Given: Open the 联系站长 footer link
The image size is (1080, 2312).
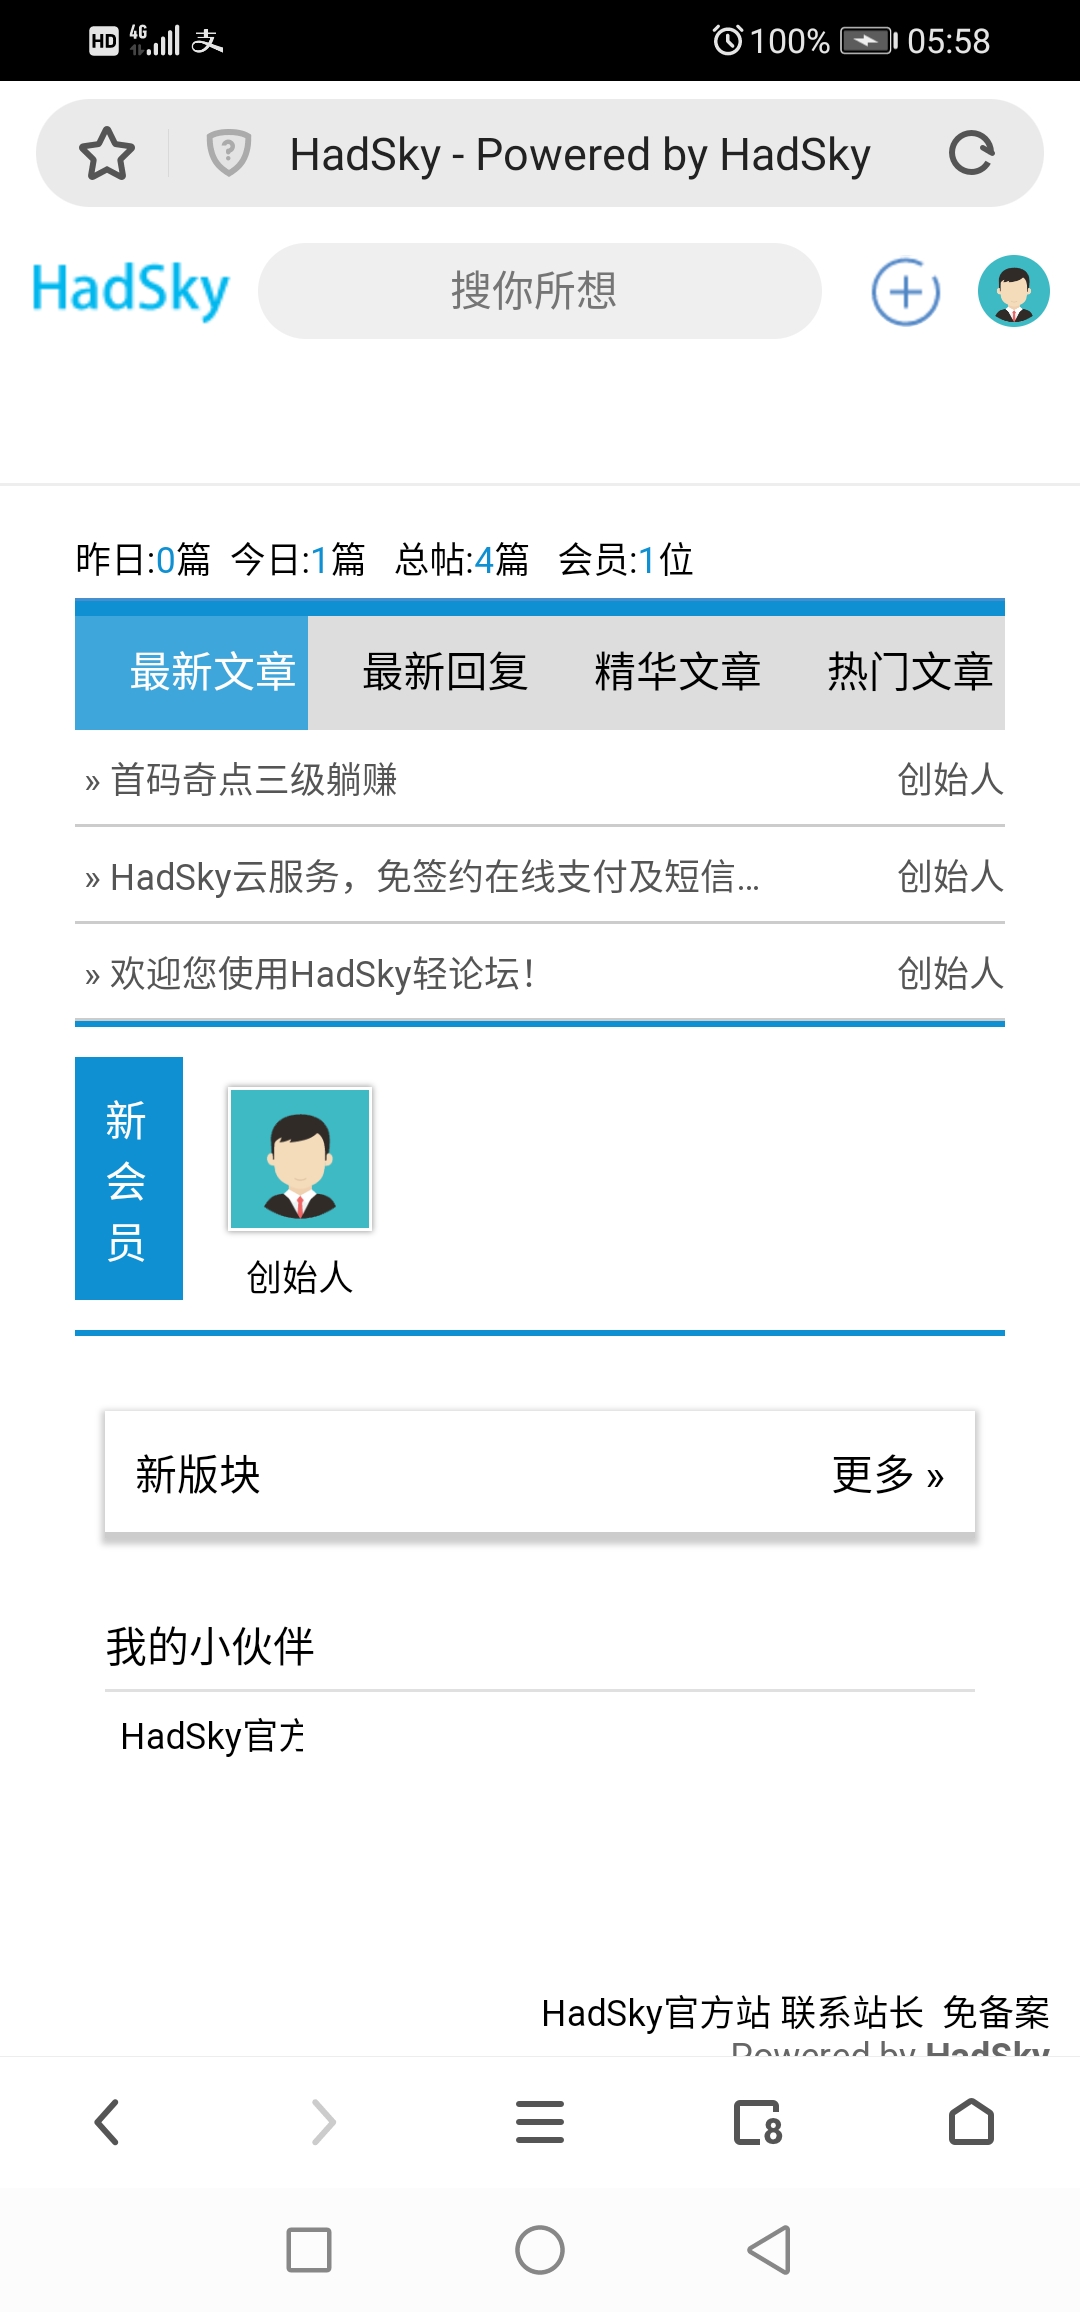Looking at the screenshot, I should click(x=852, y=2013).
